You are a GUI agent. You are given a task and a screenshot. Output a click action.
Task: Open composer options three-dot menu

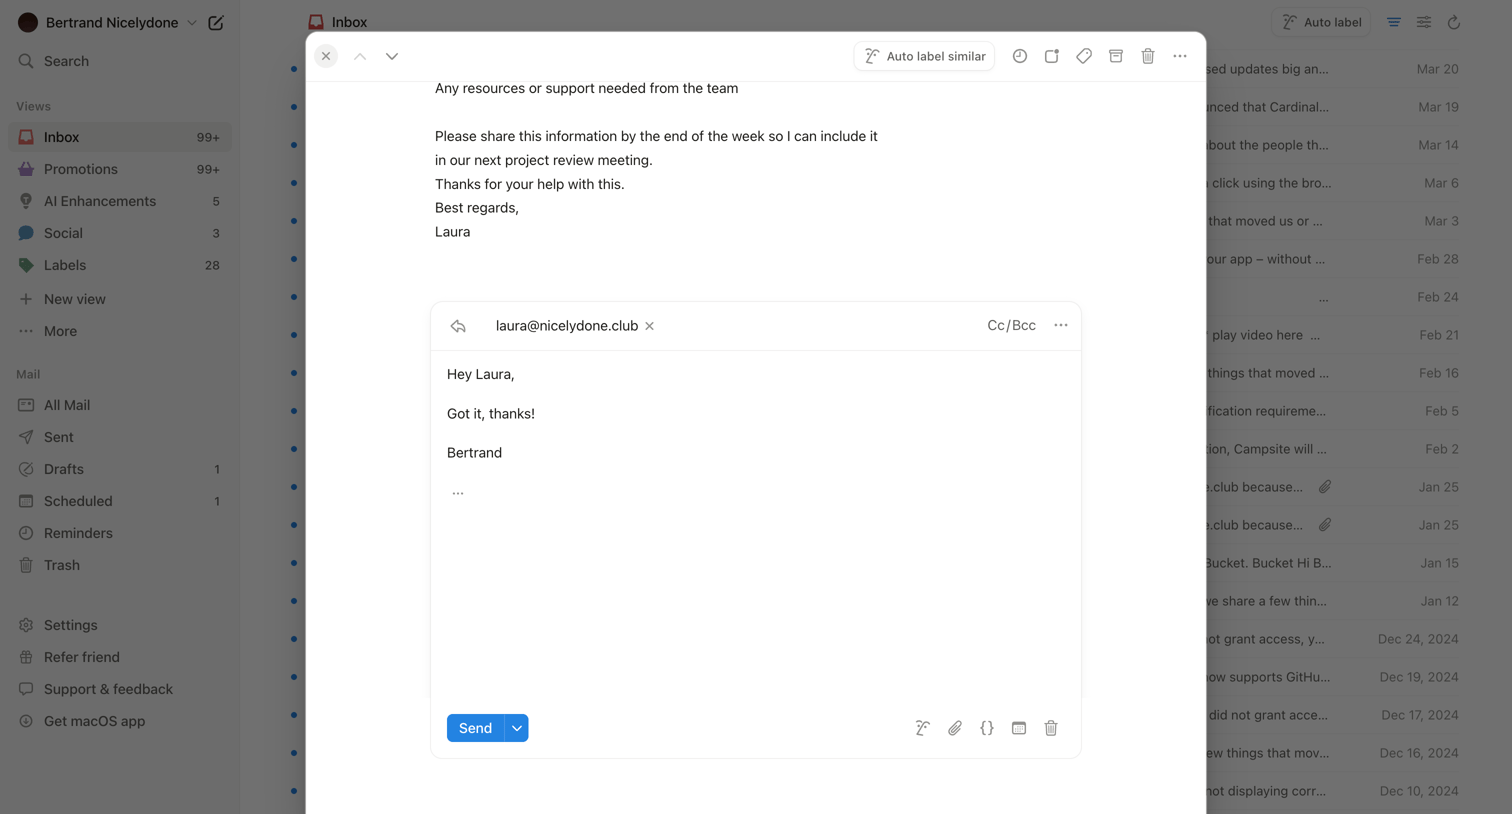click(x=1061, y=325)
